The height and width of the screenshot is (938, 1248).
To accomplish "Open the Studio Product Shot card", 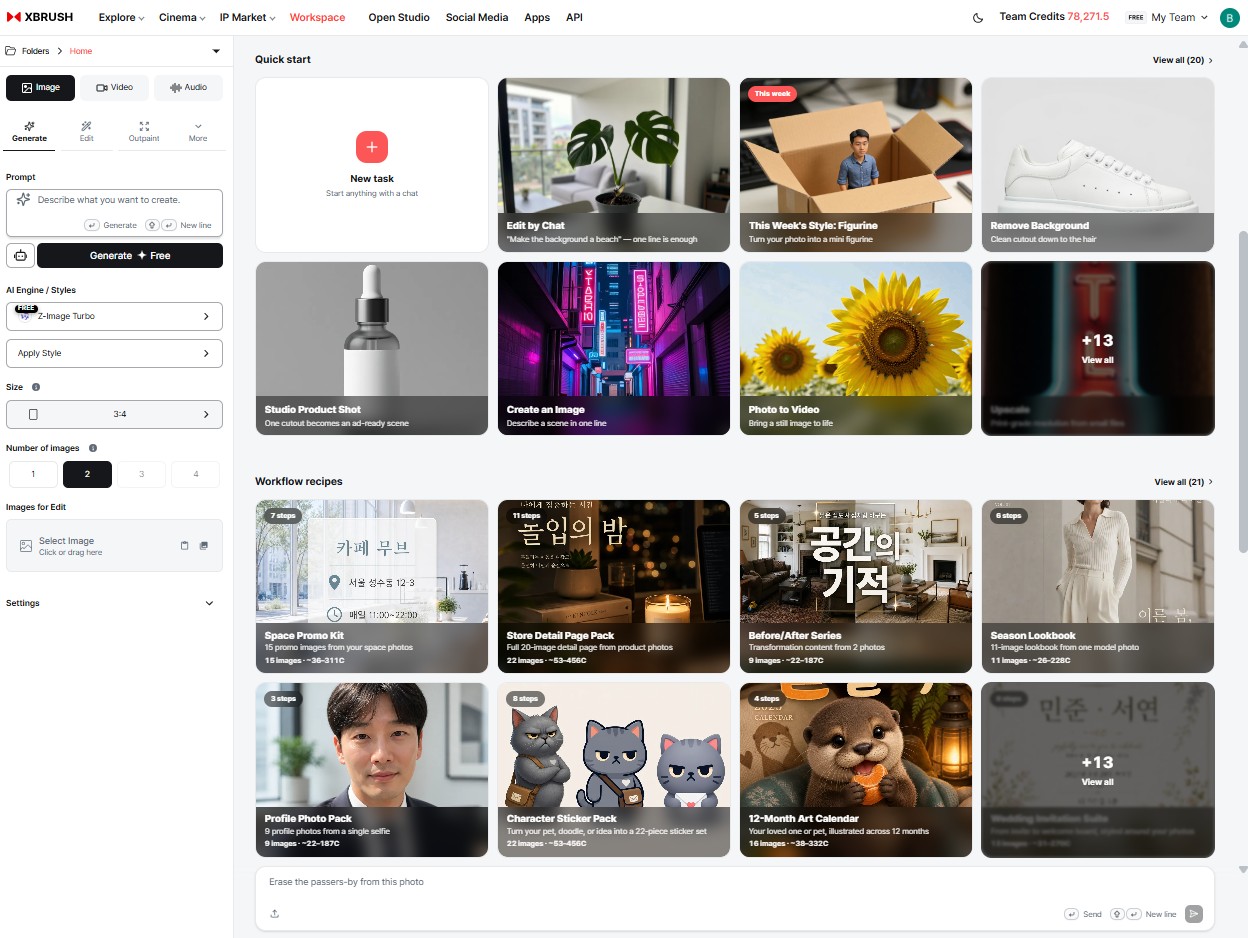I will click(x=372, y=348).
